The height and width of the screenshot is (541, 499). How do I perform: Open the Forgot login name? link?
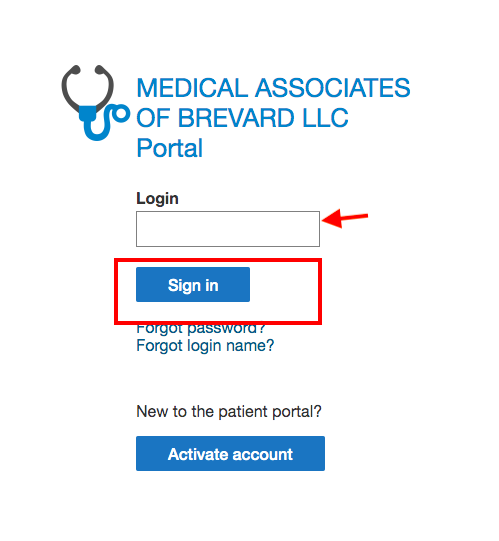pos(205,345)
